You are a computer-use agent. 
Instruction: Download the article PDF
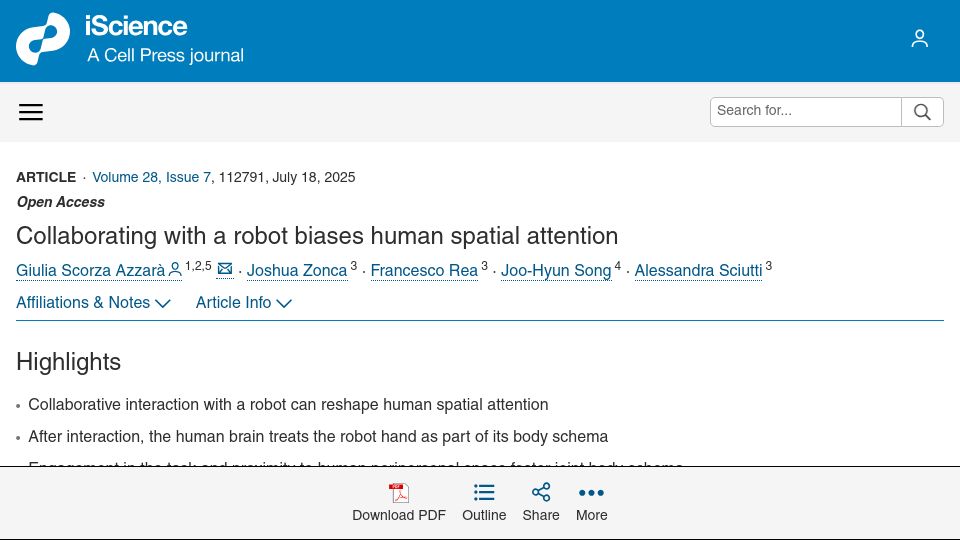pyautogui.click(x=399, y=503)
